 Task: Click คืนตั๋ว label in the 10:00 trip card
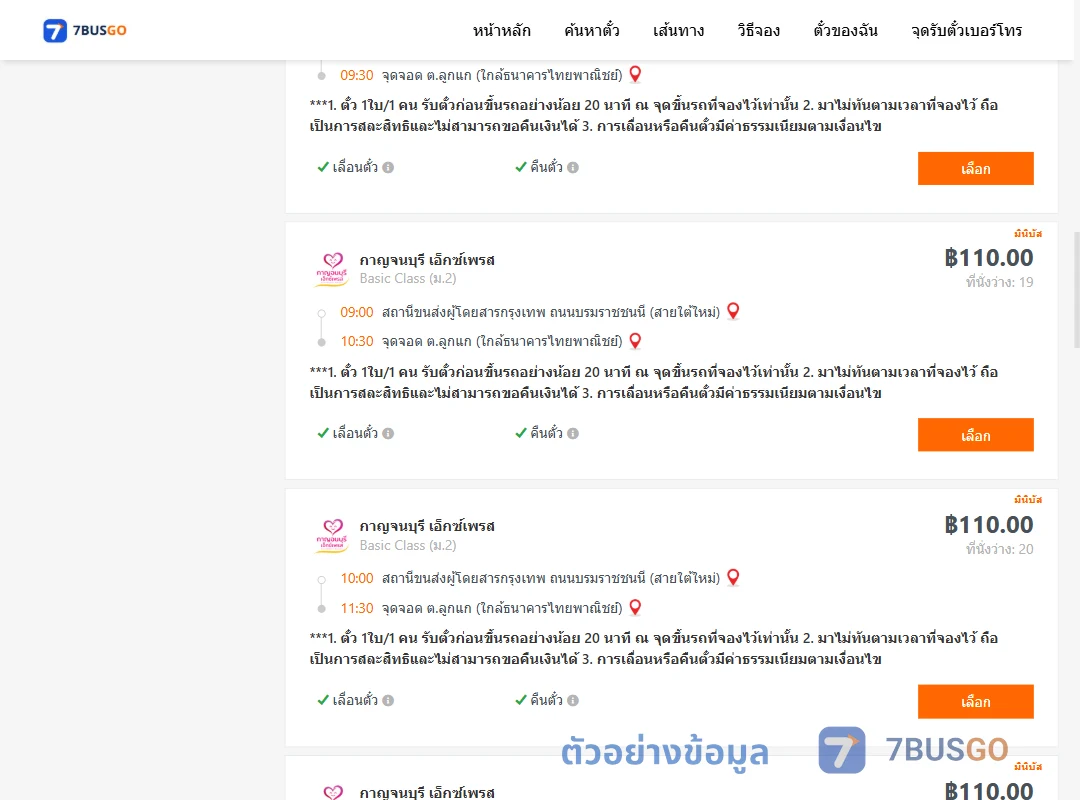pos(546,699)
